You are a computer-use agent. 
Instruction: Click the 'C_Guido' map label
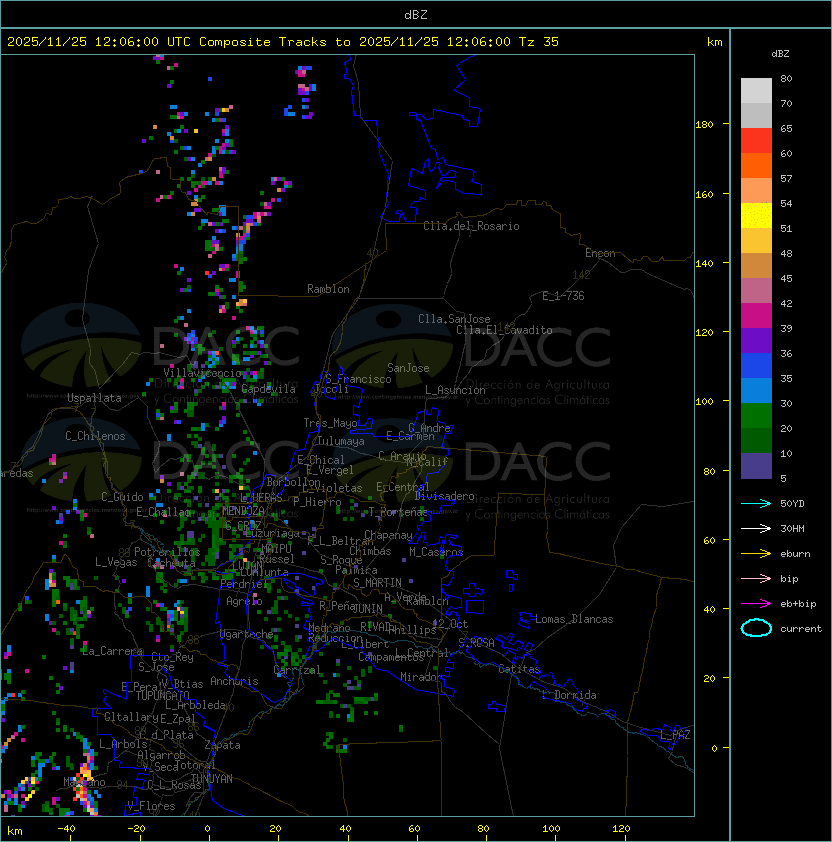122,497
